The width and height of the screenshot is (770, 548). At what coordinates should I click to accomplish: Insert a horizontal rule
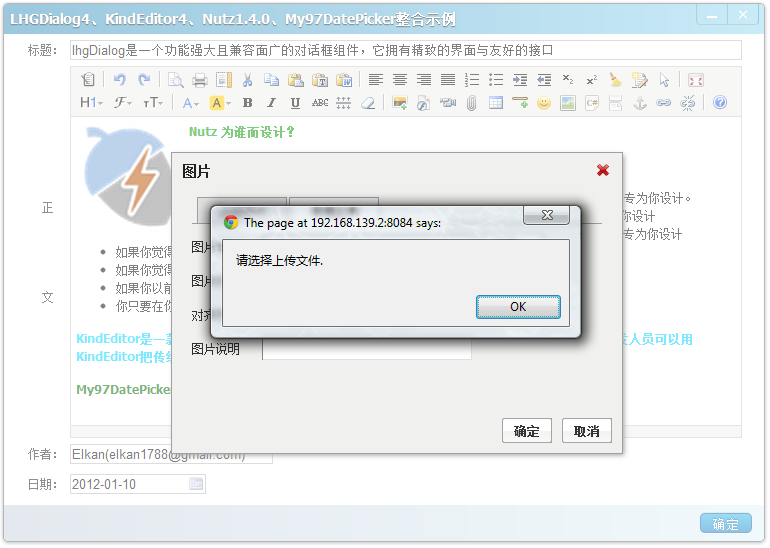tap(520, 103)
